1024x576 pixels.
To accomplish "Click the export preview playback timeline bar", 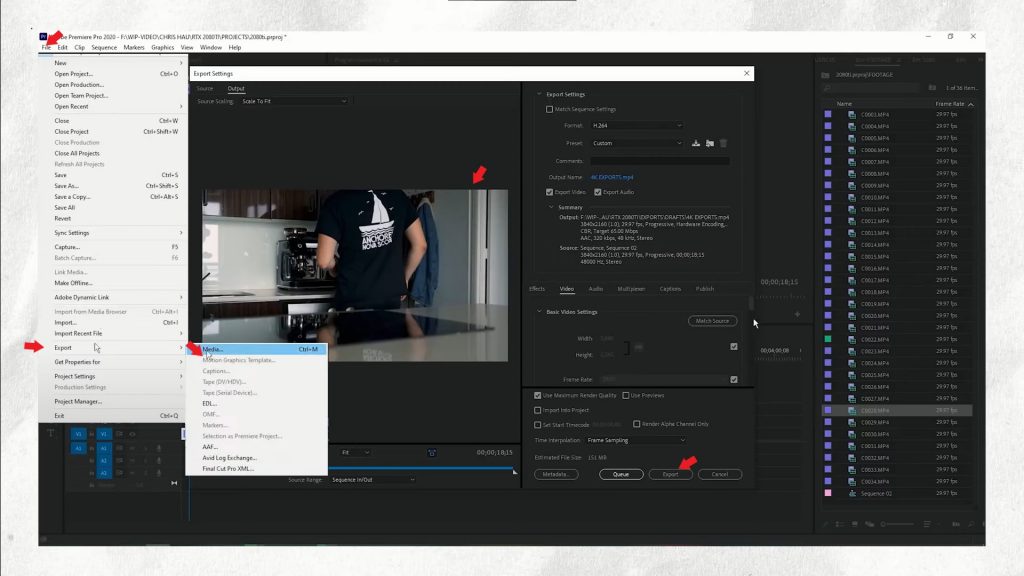I will [422, 468].
